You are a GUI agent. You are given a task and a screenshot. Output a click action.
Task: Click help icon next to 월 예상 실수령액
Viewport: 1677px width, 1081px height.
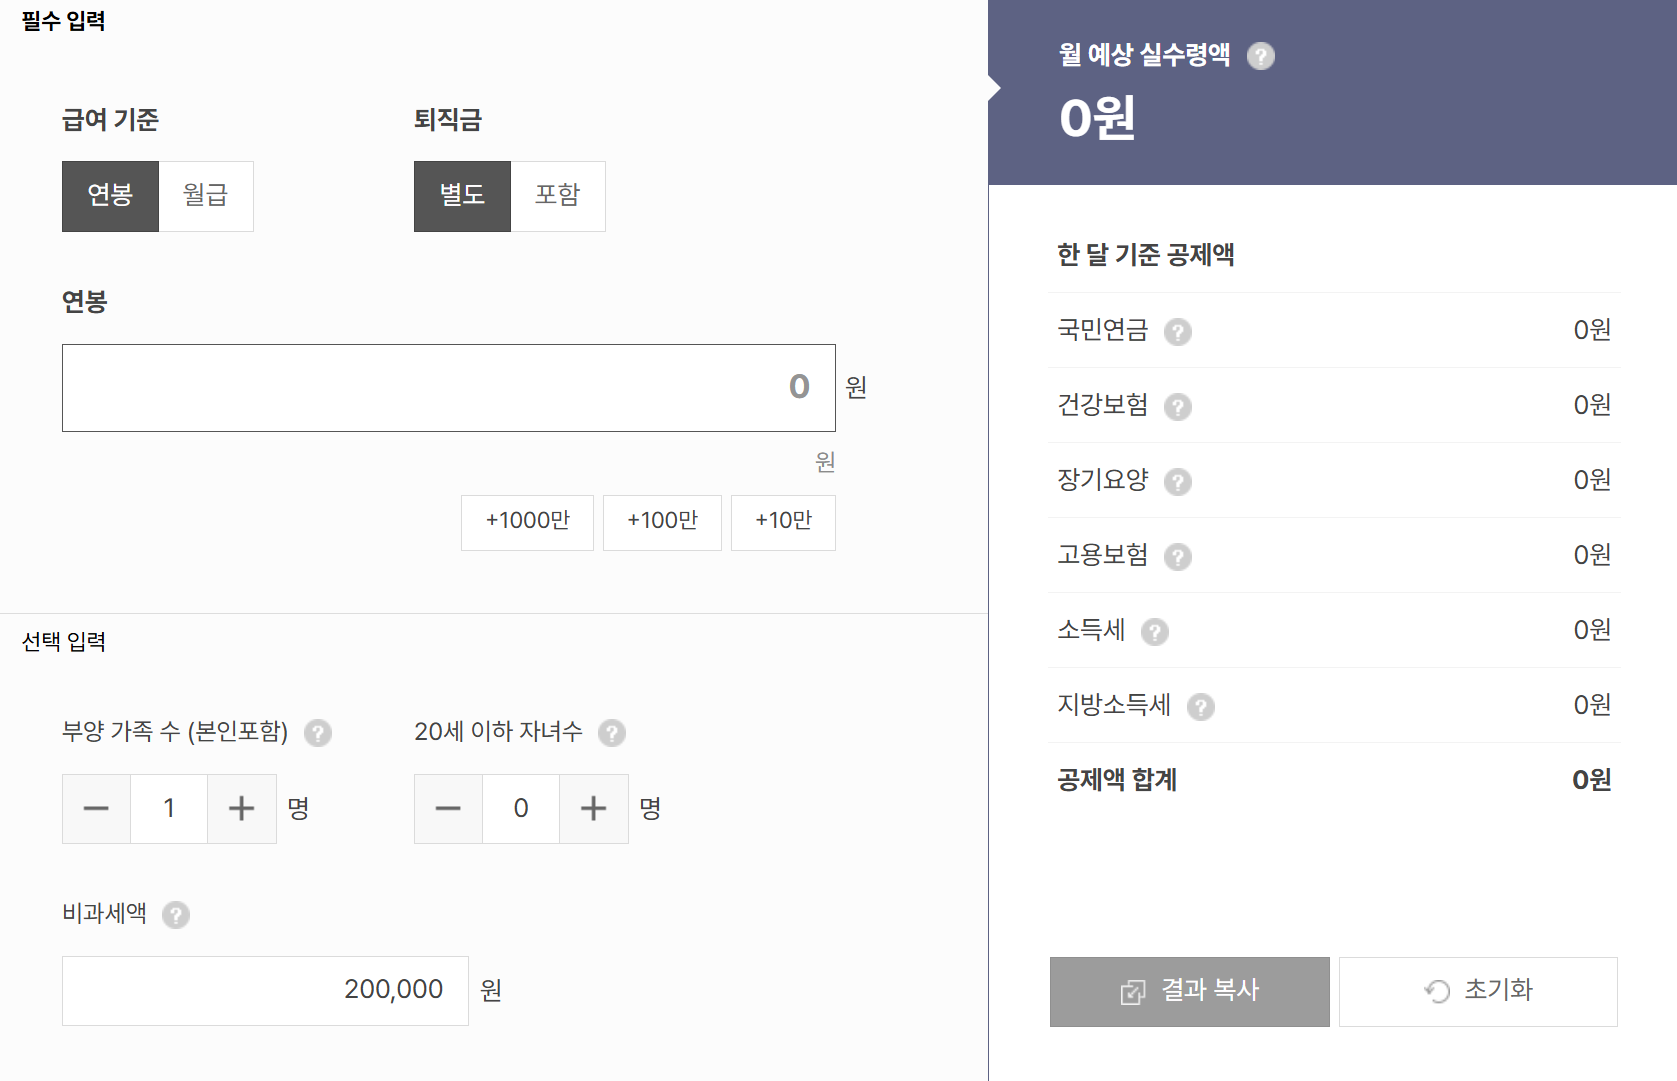[x=1261, y=56]
